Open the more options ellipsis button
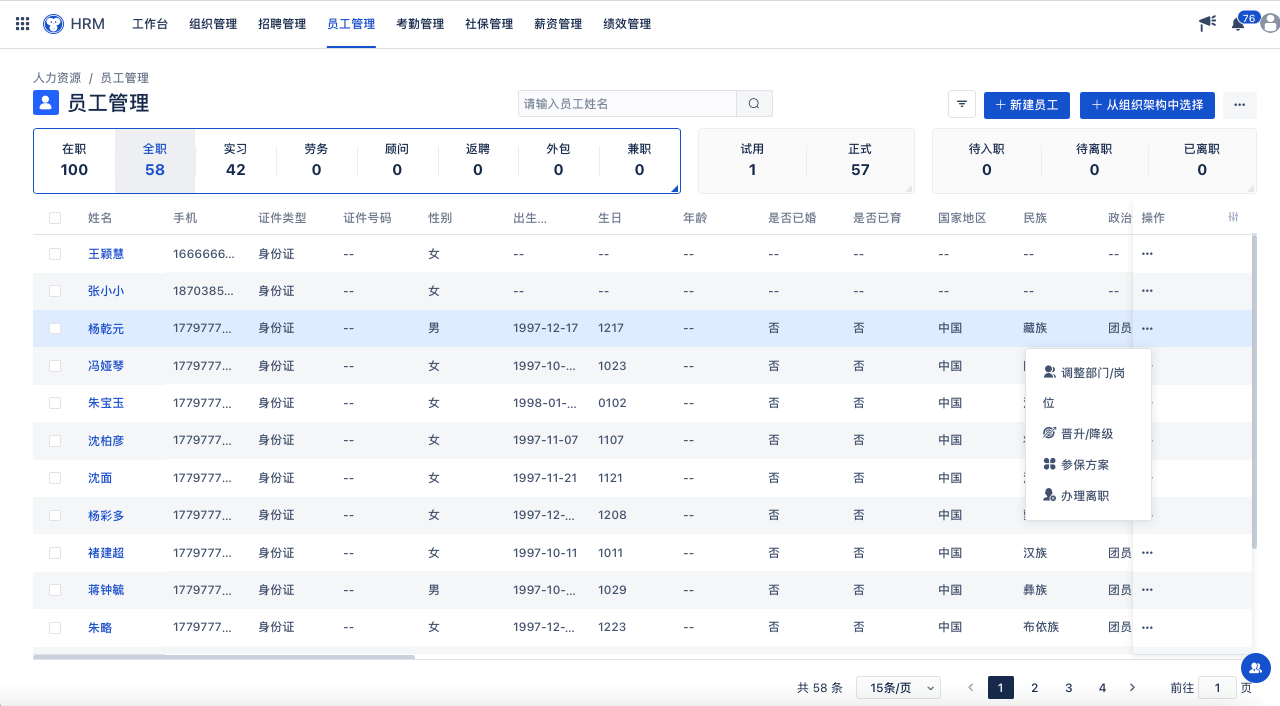The width and height of the screenshot is (1280, 706). pos(1240,104)
